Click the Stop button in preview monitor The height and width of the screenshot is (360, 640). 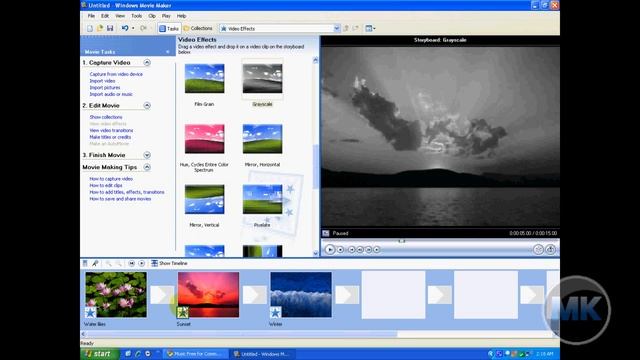340,249
